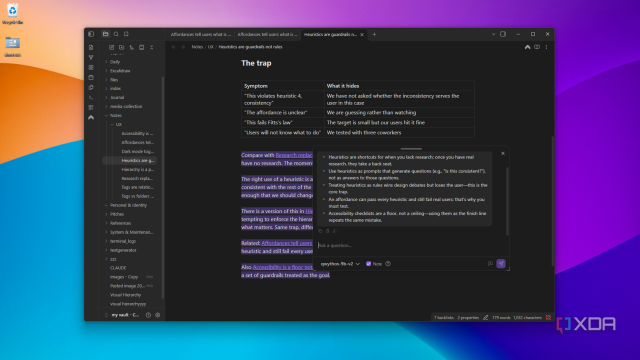The width and height of the screenshot is (640, 360).
Task: Focus the Ask a question input
Action: (x=410, y=245)
